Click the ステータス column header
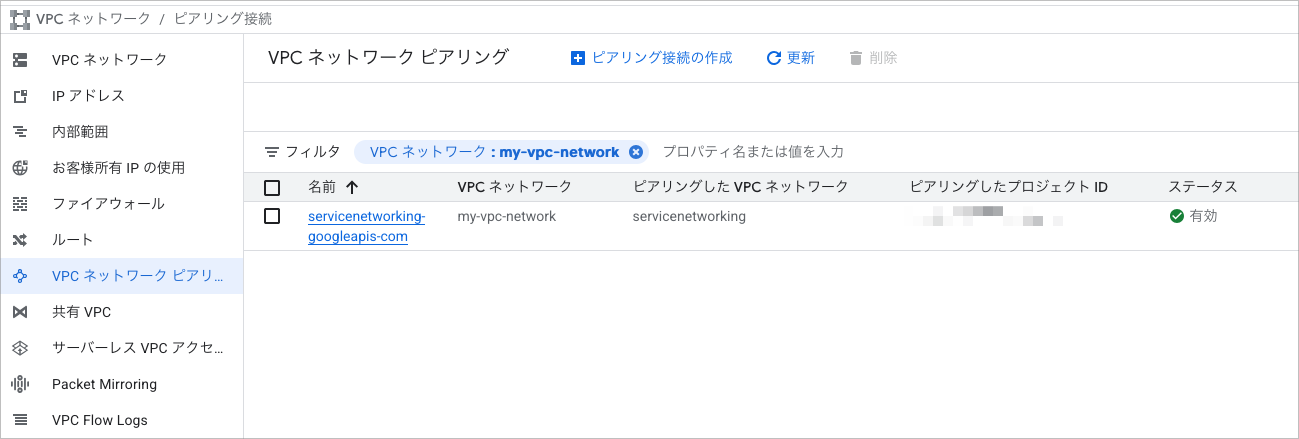The image size is (1299, 439). coord(1203,187)
